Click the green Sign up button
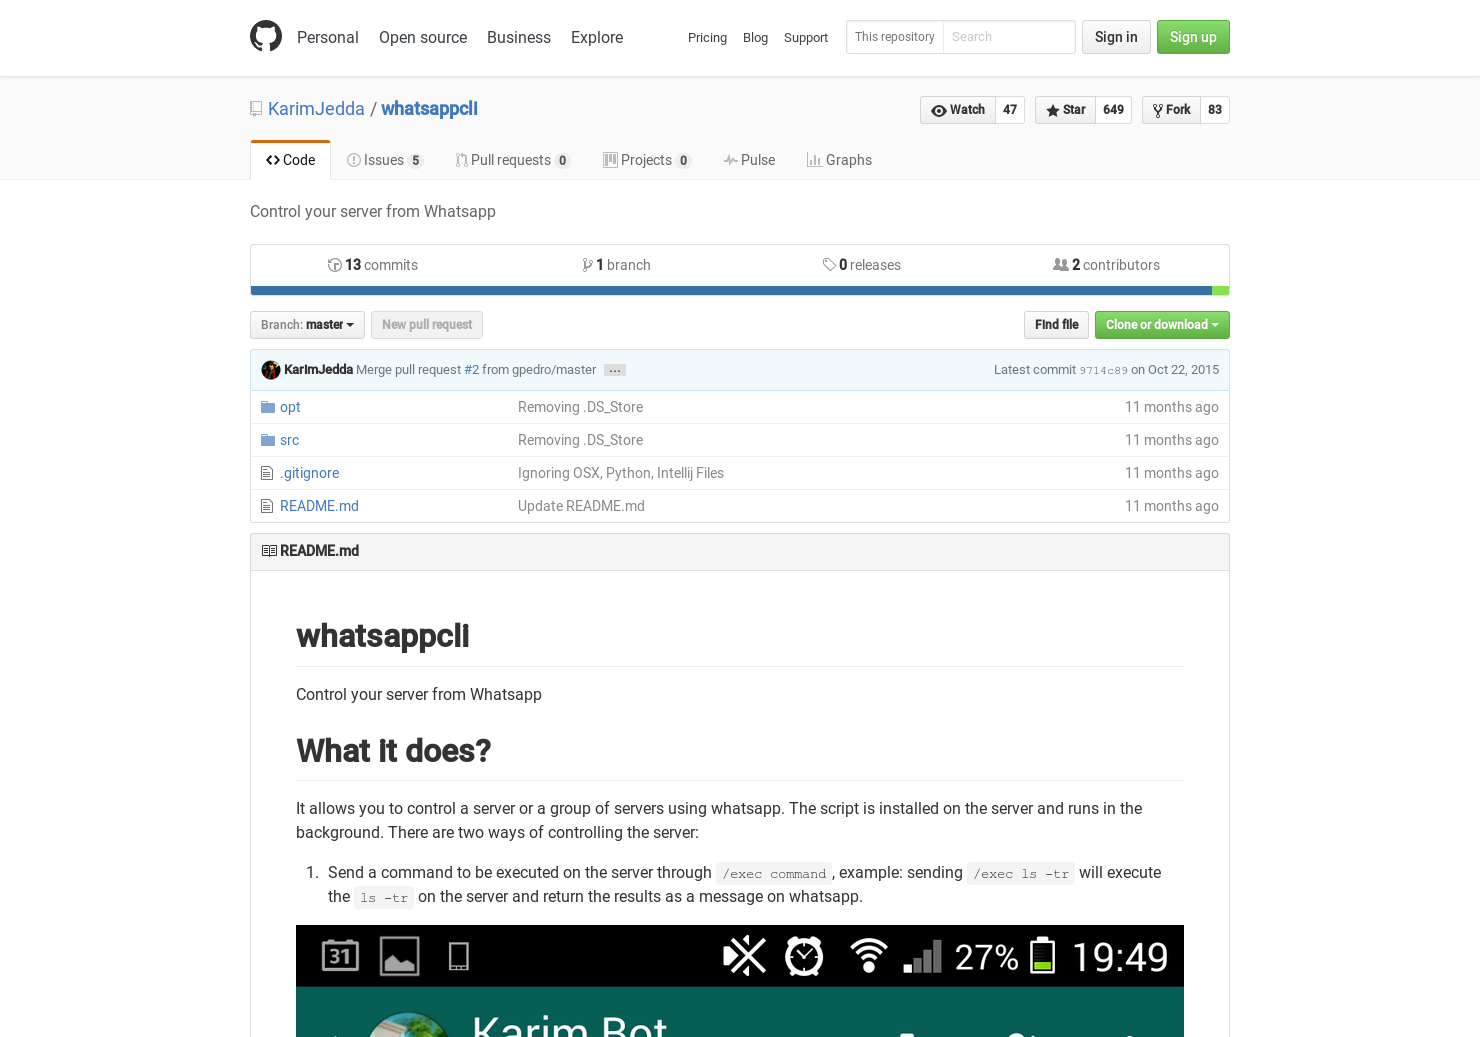 [1193, 37]
